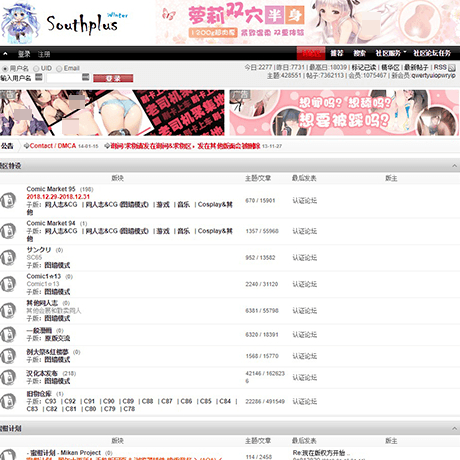Click the up-arrow icon in the black navigation bar

(x=5, y=53)
